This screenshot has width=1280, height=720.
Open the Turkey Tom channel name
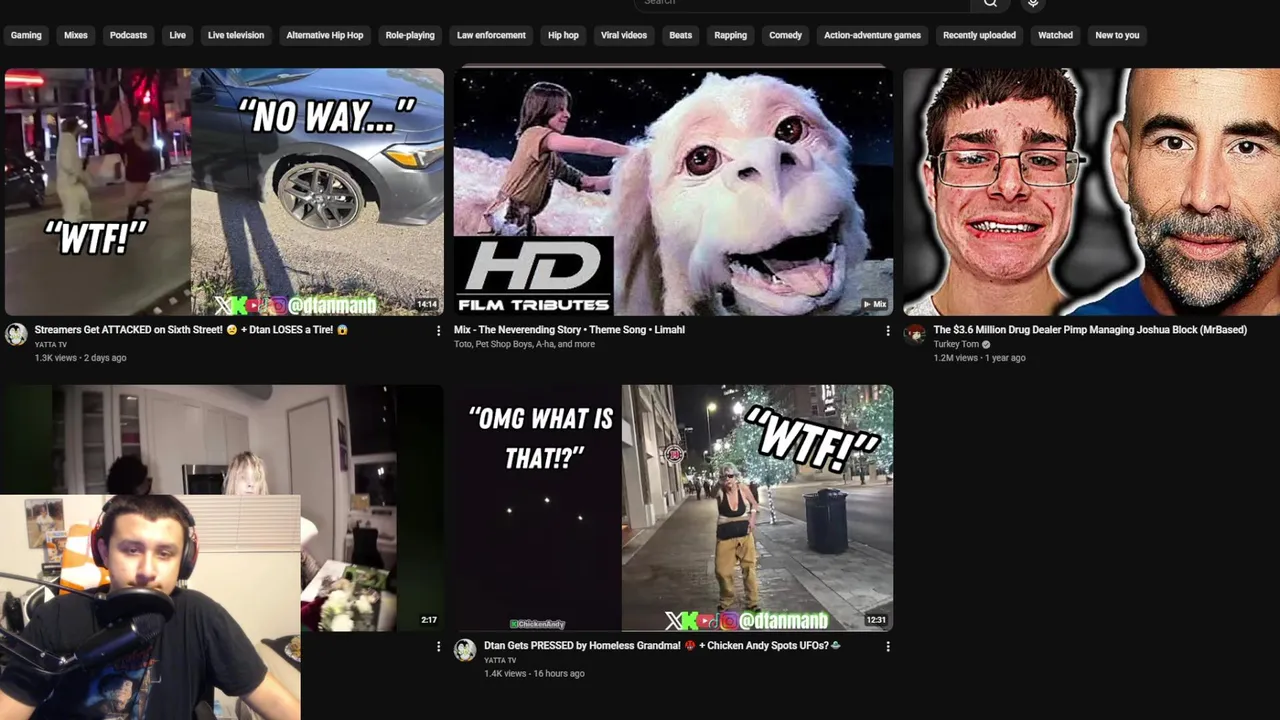click(956, 344)
